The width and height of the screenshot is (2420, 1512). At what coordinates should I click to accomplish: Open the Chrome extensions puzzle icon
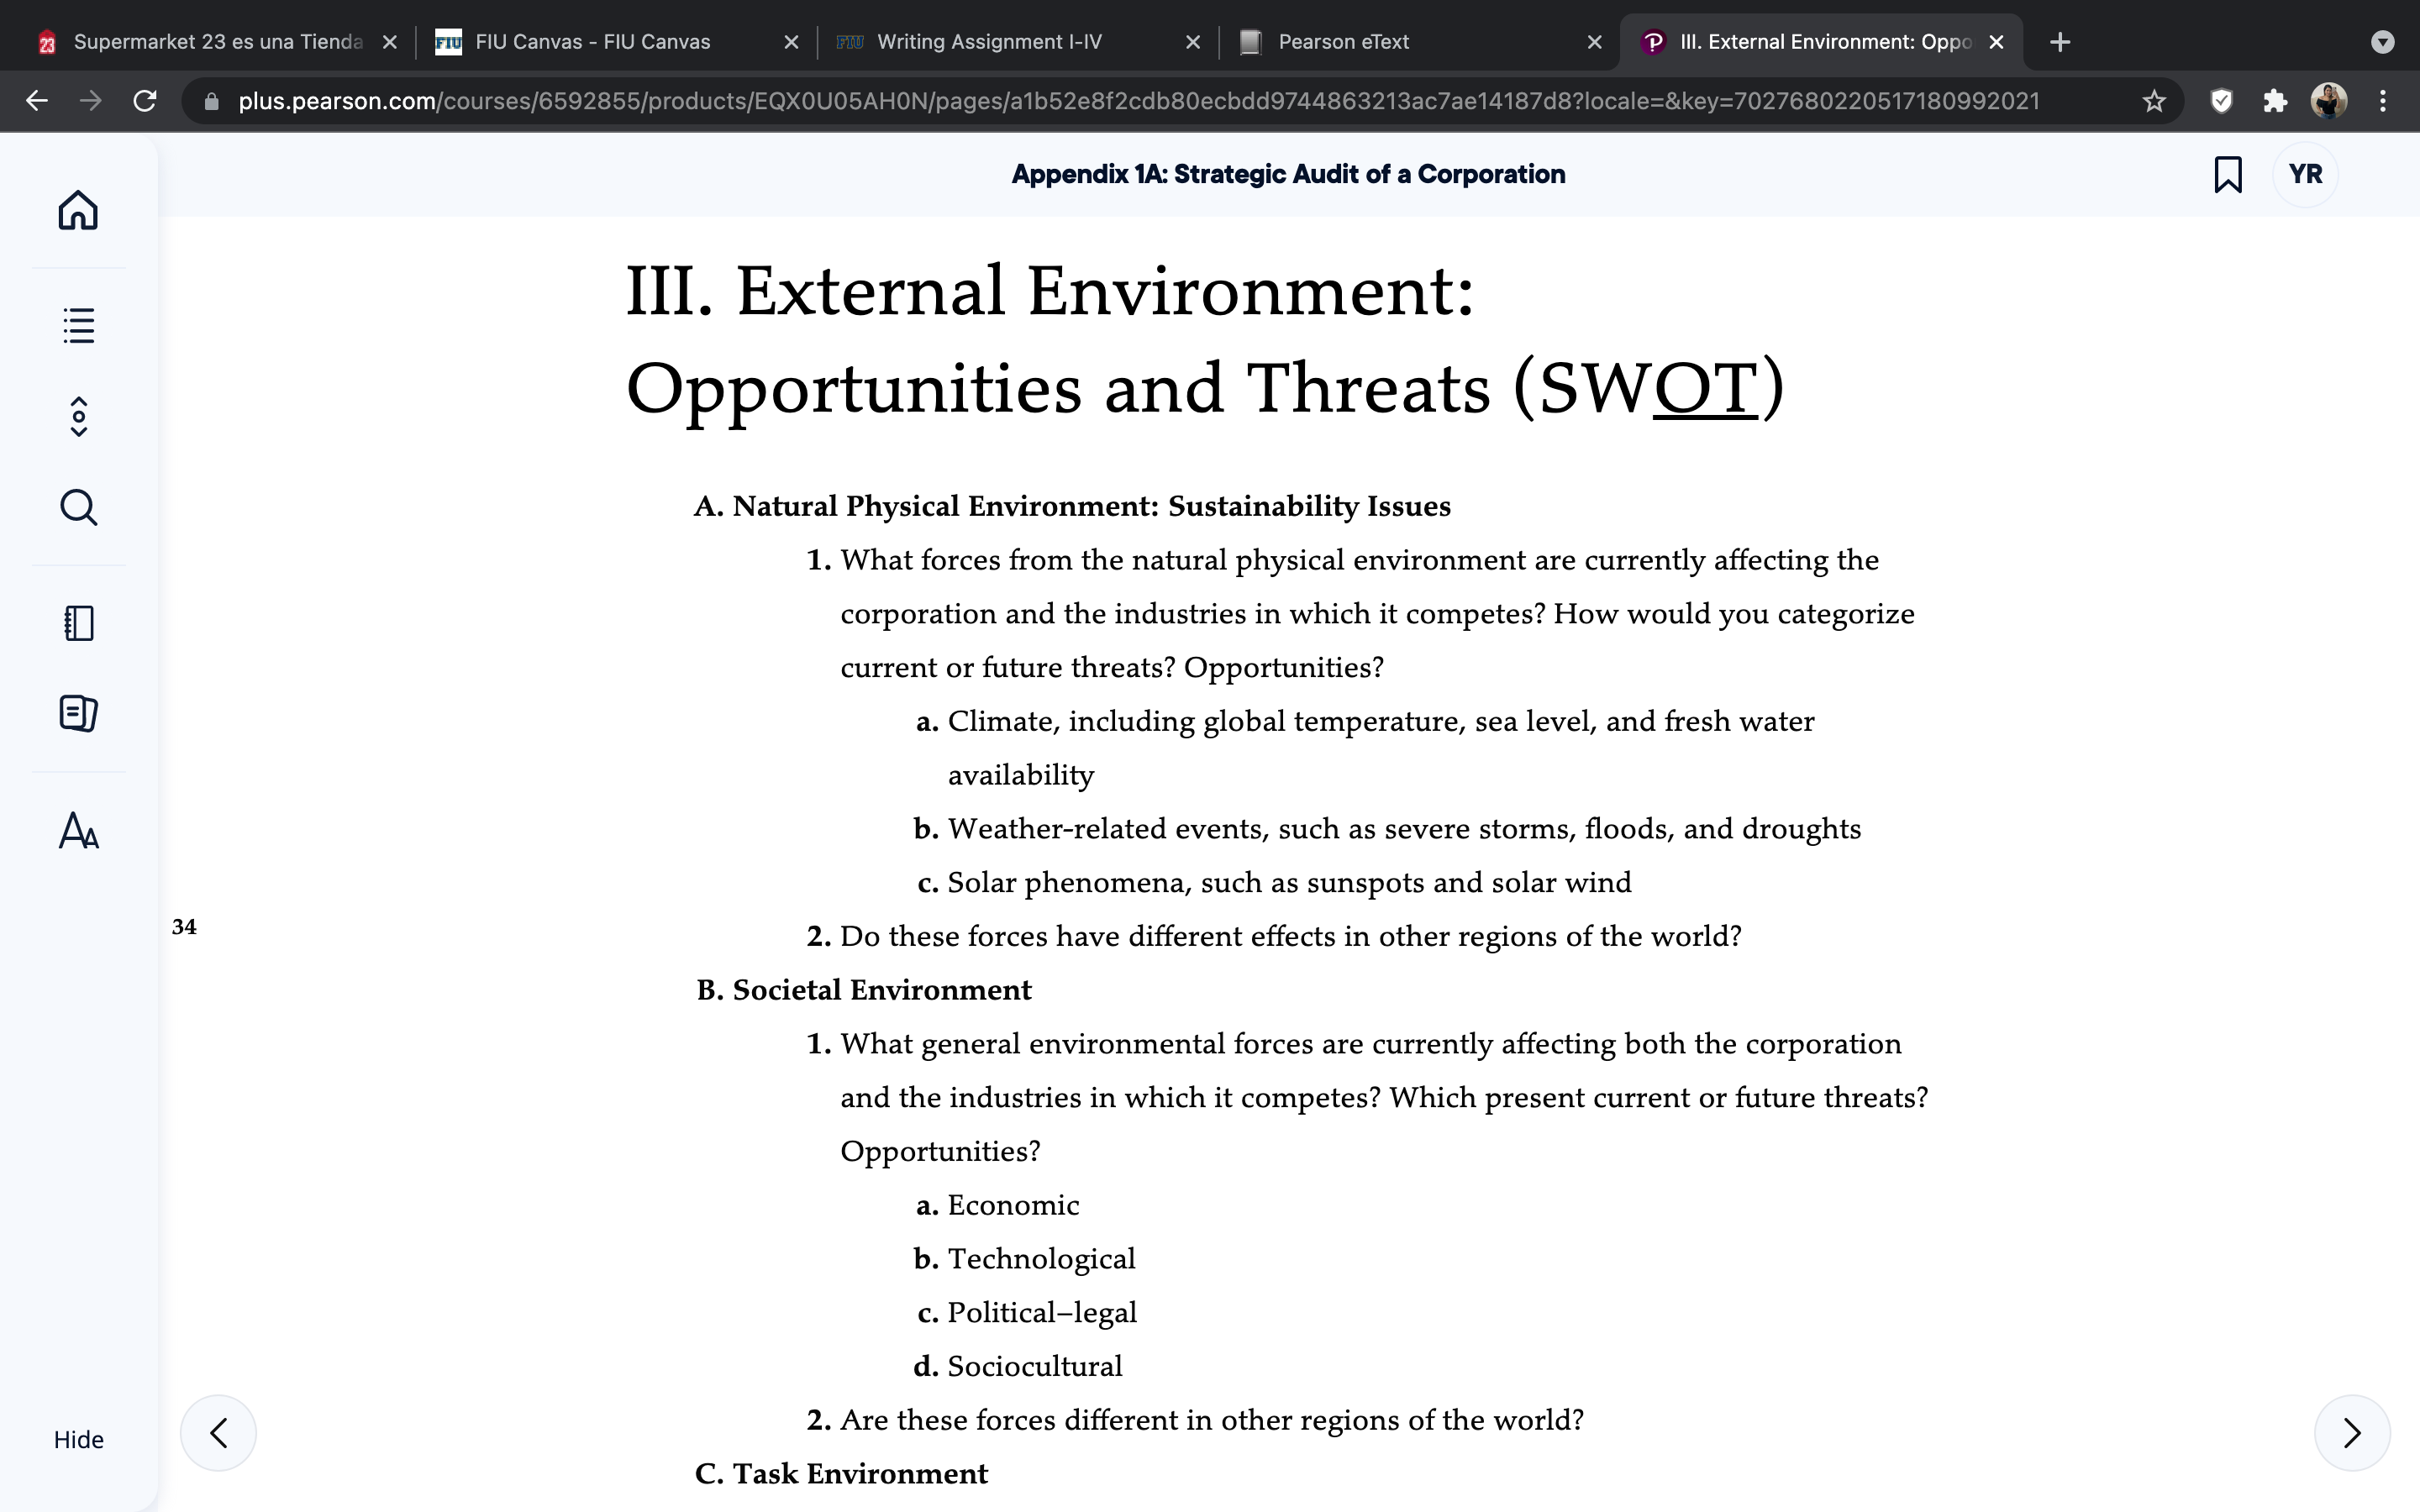tap(2275, 101)
